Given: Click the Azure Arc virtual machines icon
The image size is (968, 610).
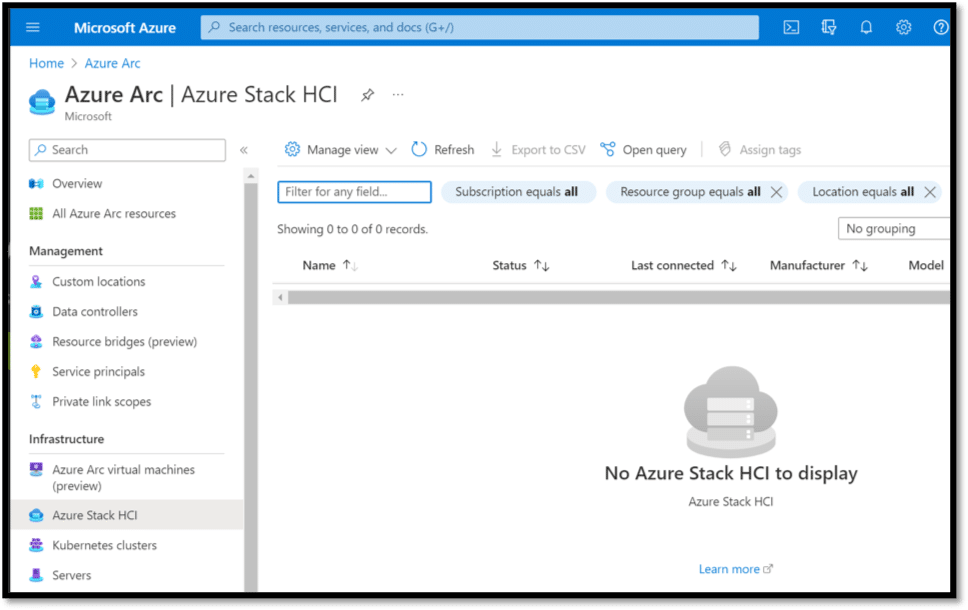Looking at the screenshot, I should [36, 470].
